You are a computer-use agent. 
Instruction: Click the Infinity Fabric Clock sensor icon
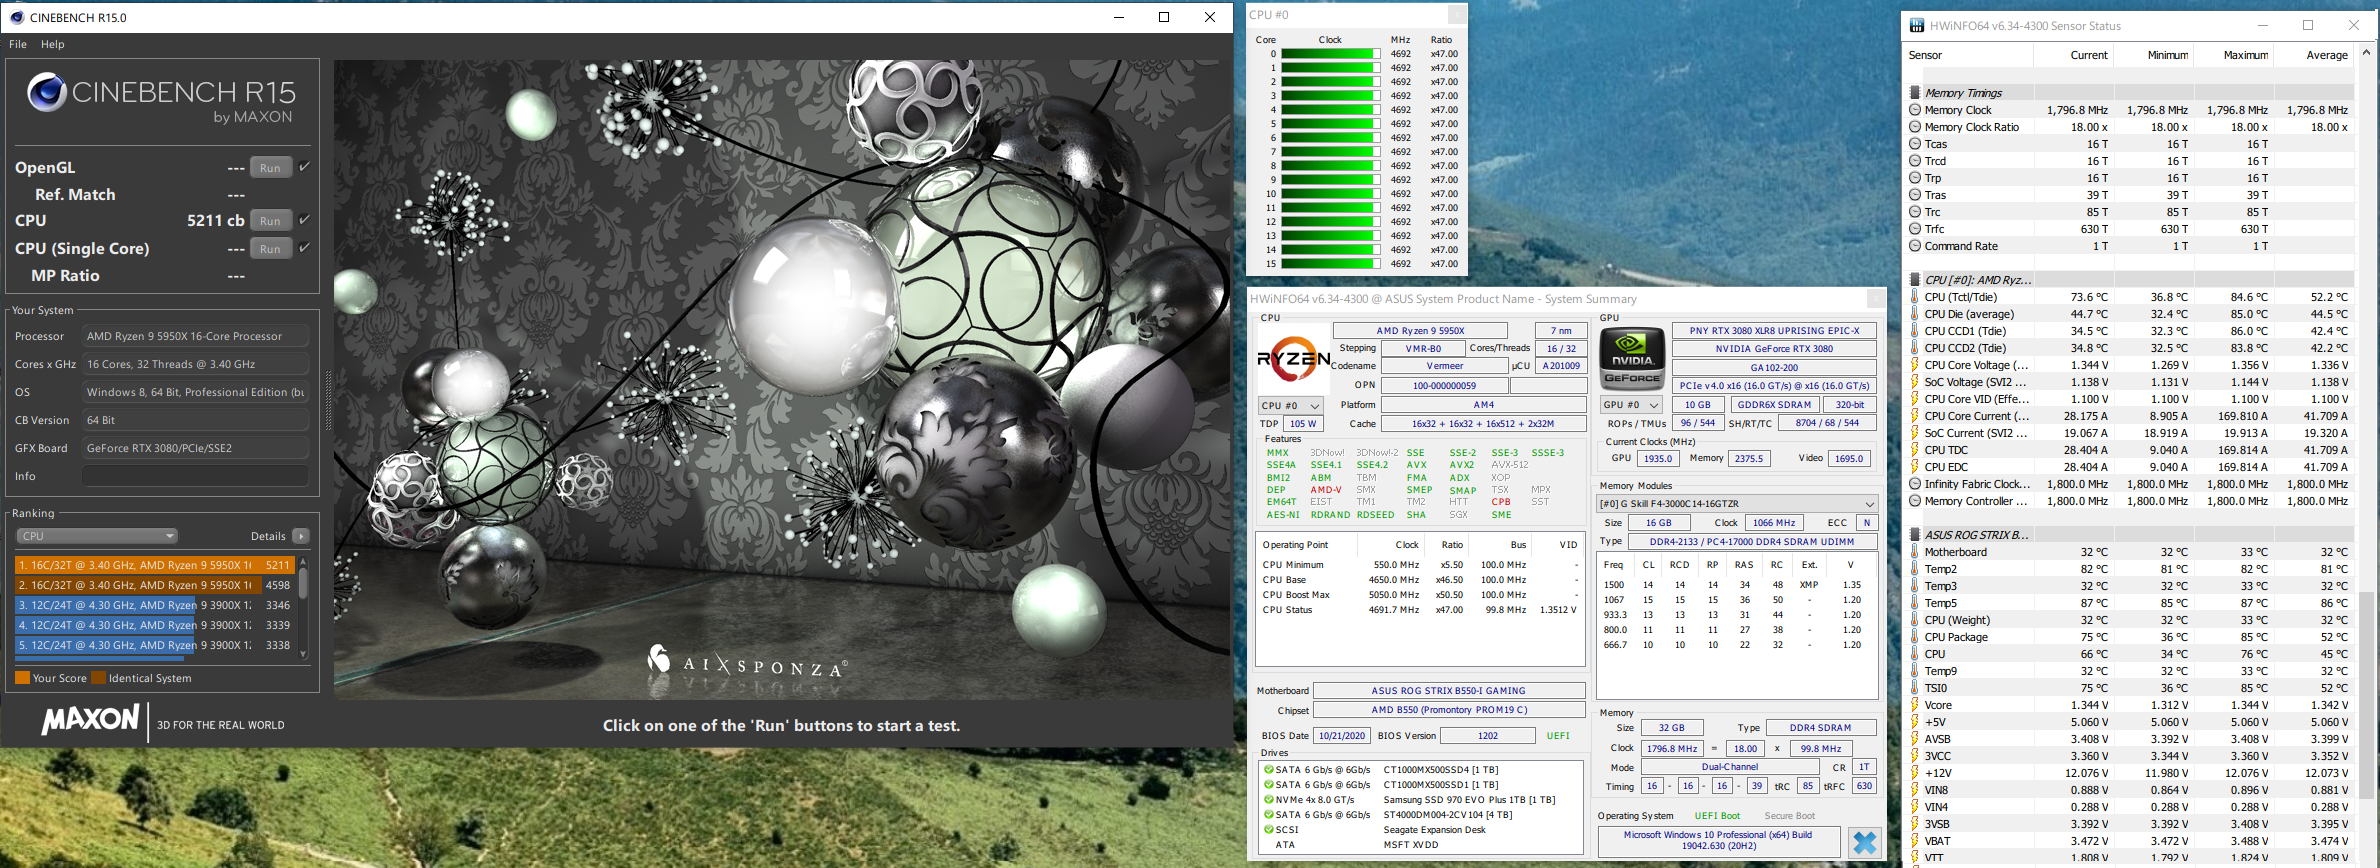point(1915,484)
